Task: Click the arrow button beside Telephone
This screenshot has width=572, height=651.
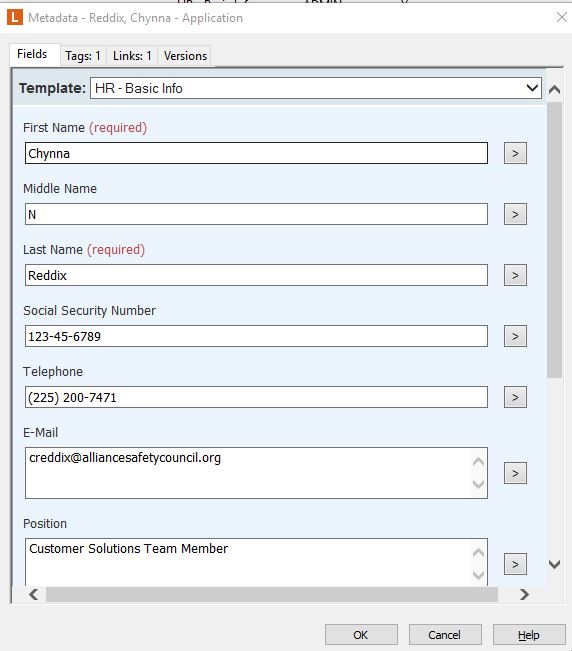Action: coord(515,397)
